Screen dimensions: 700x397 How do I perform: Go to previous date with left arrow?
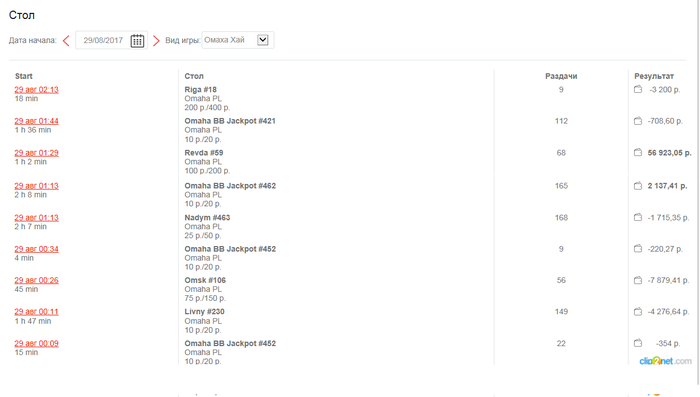coord(66,41)
